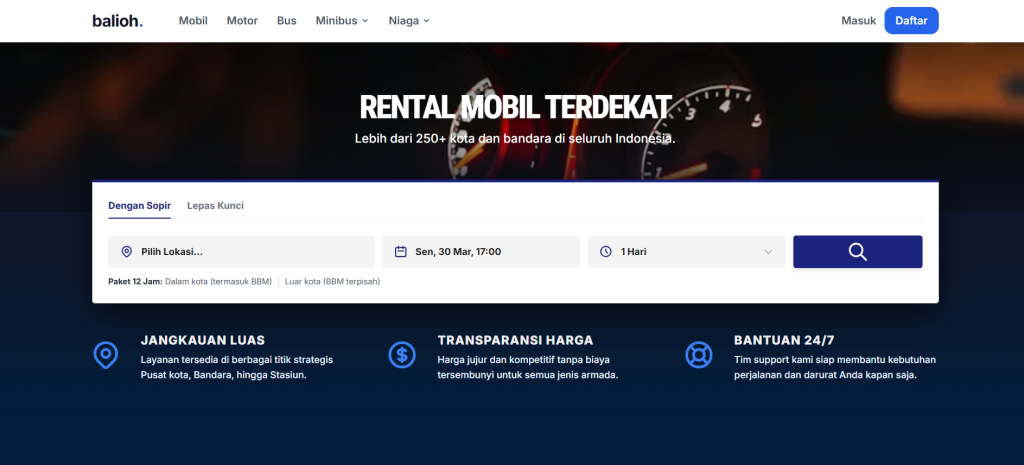The height and width of the screenshot is (465, 1024).
Task: Expand the Minibus dropdown menu
Action: pyautogui.click(x=342, y=20)
